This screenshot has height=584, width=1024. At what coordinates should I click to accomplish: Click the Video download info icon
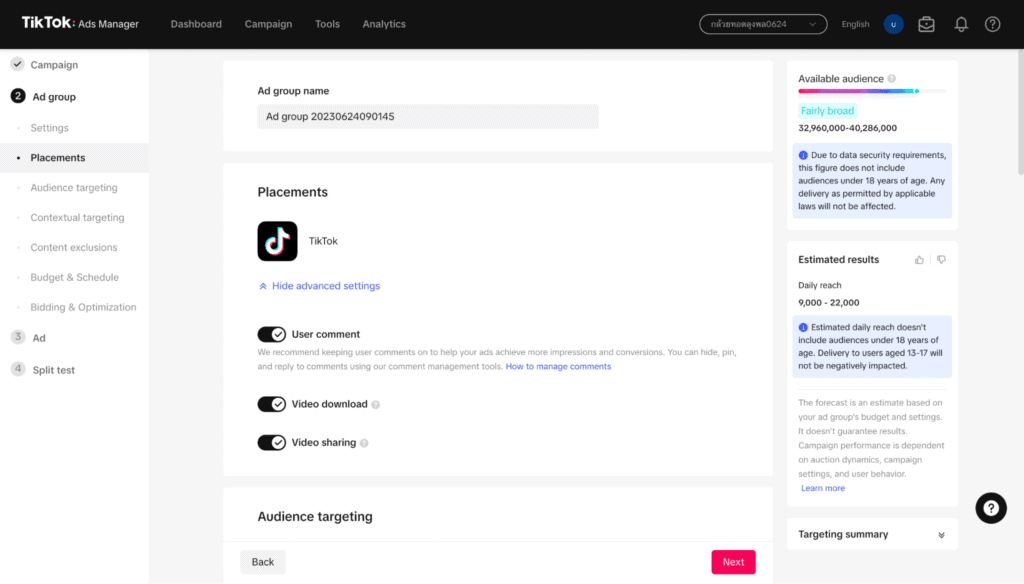coord(376,404)
